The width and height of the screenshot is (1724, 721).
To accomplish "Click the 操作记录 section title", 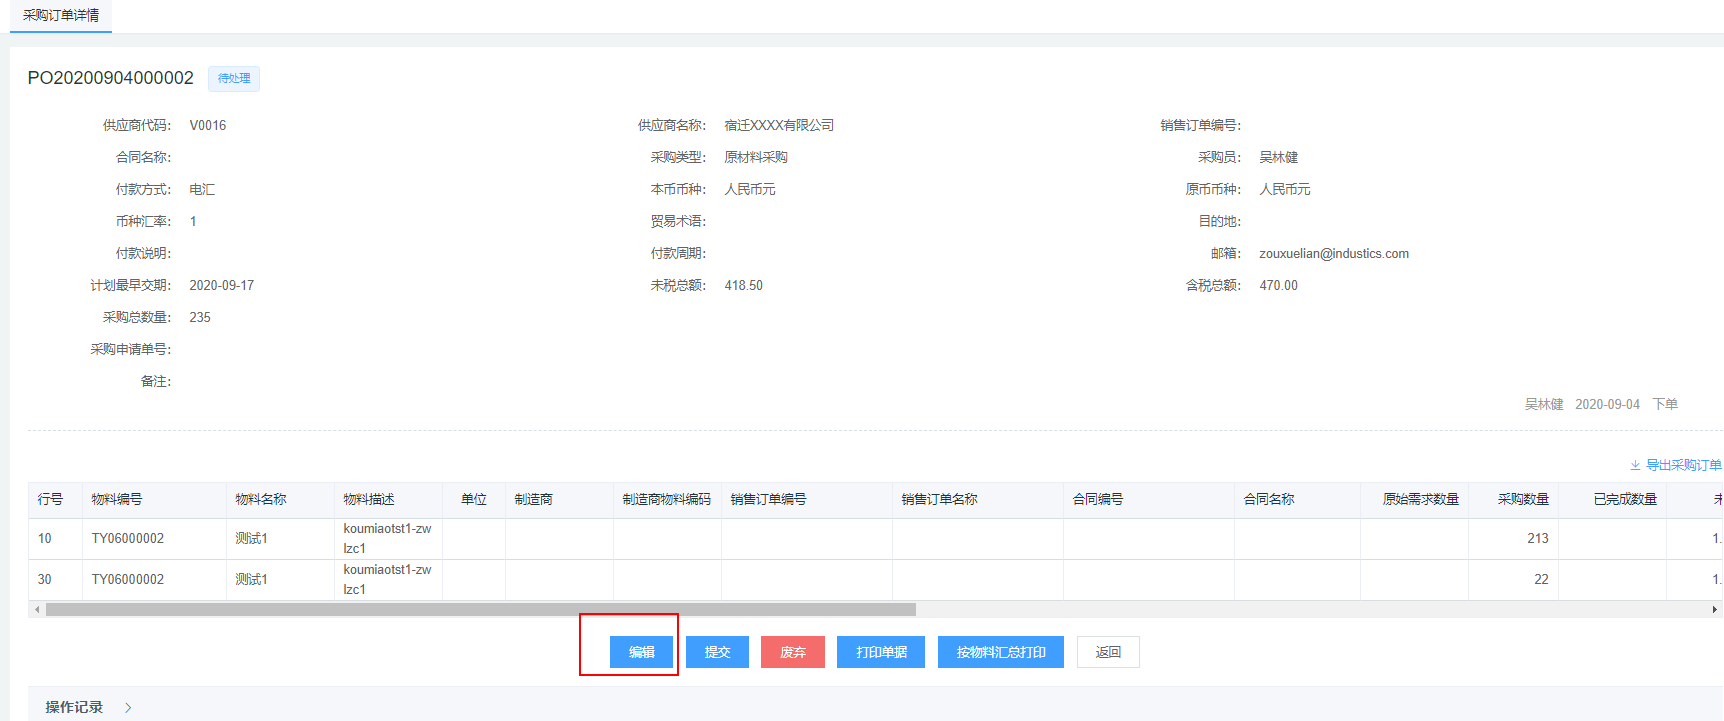I will point(74,707).
